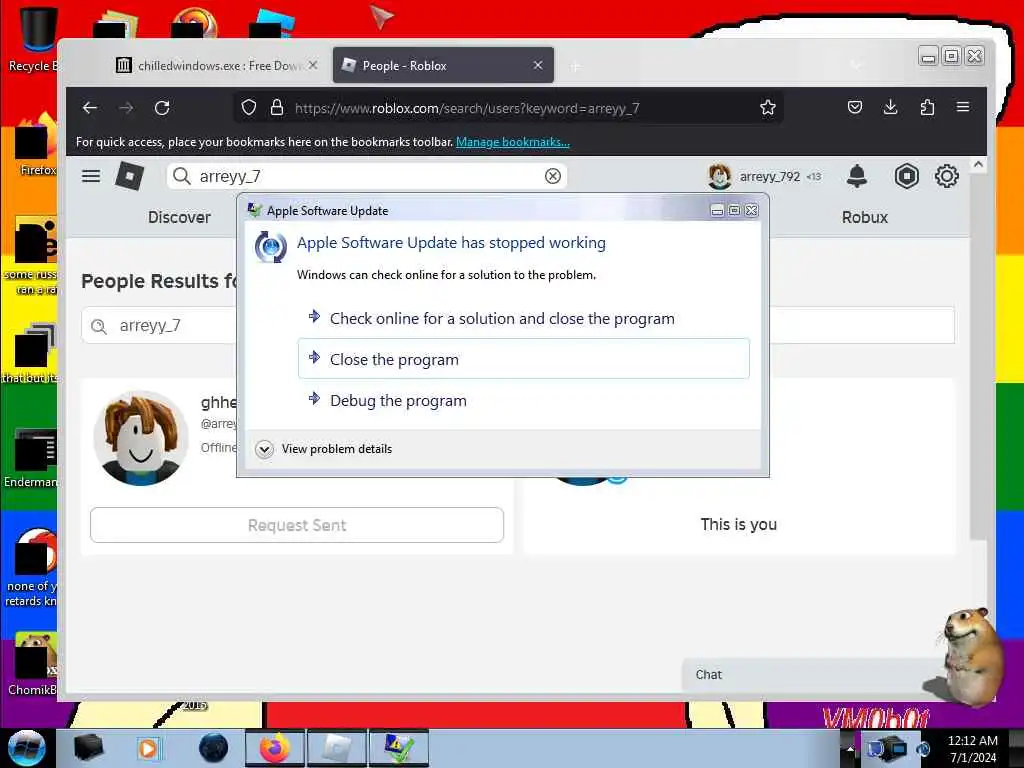Click the padlock site info icon
This screenshot has width=1024, height=768.
pyautogui.click(x=277, y=108)
